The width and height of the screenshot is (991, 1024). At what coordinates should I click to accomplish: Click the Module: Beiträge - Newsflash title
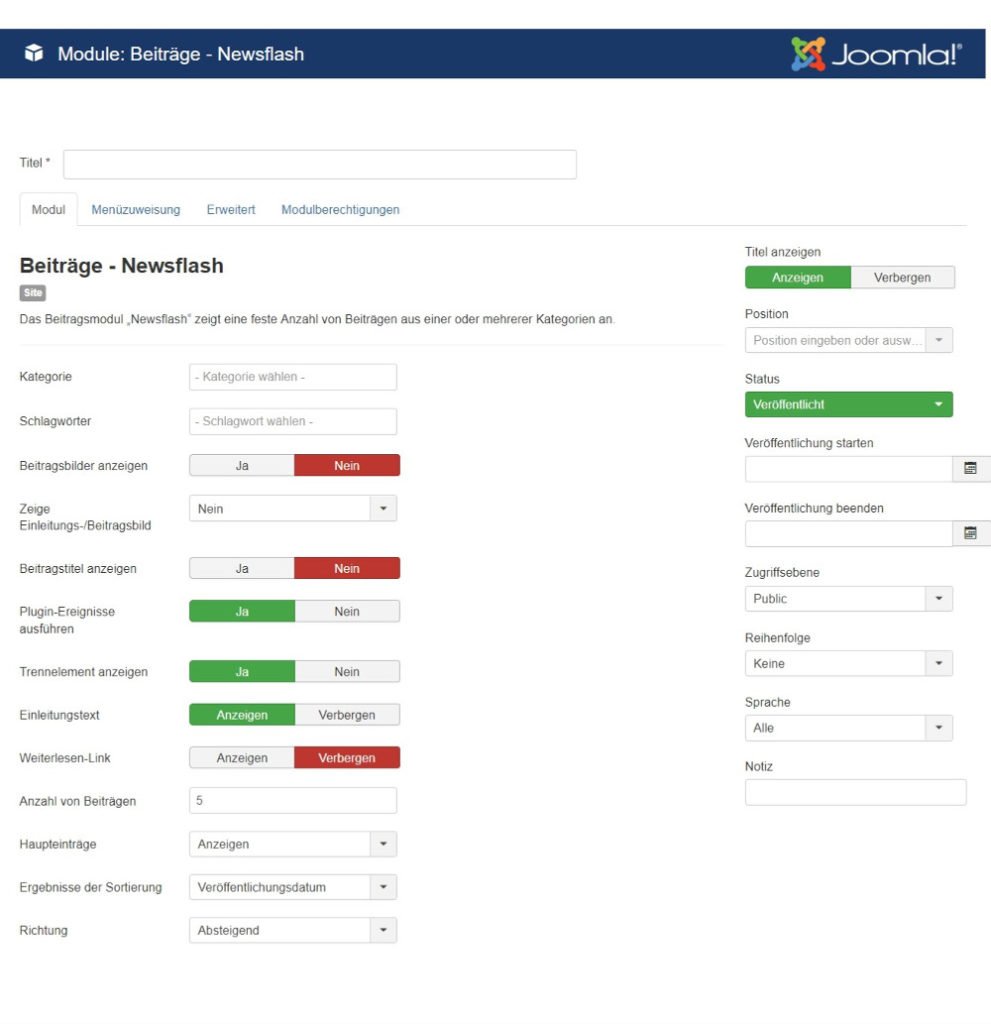tap(180, 54)
